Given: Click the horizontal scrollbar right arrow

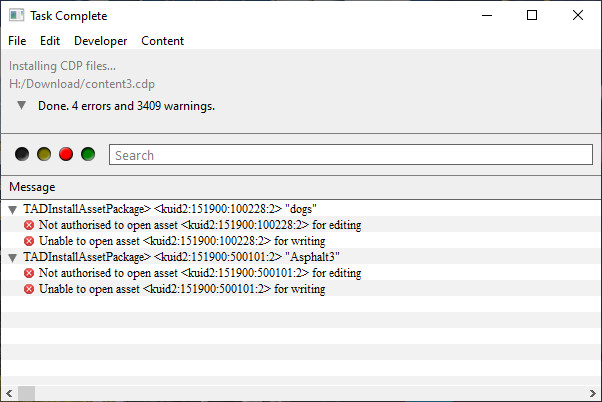Looking at the screenshot, I should (x=592, y=394).
